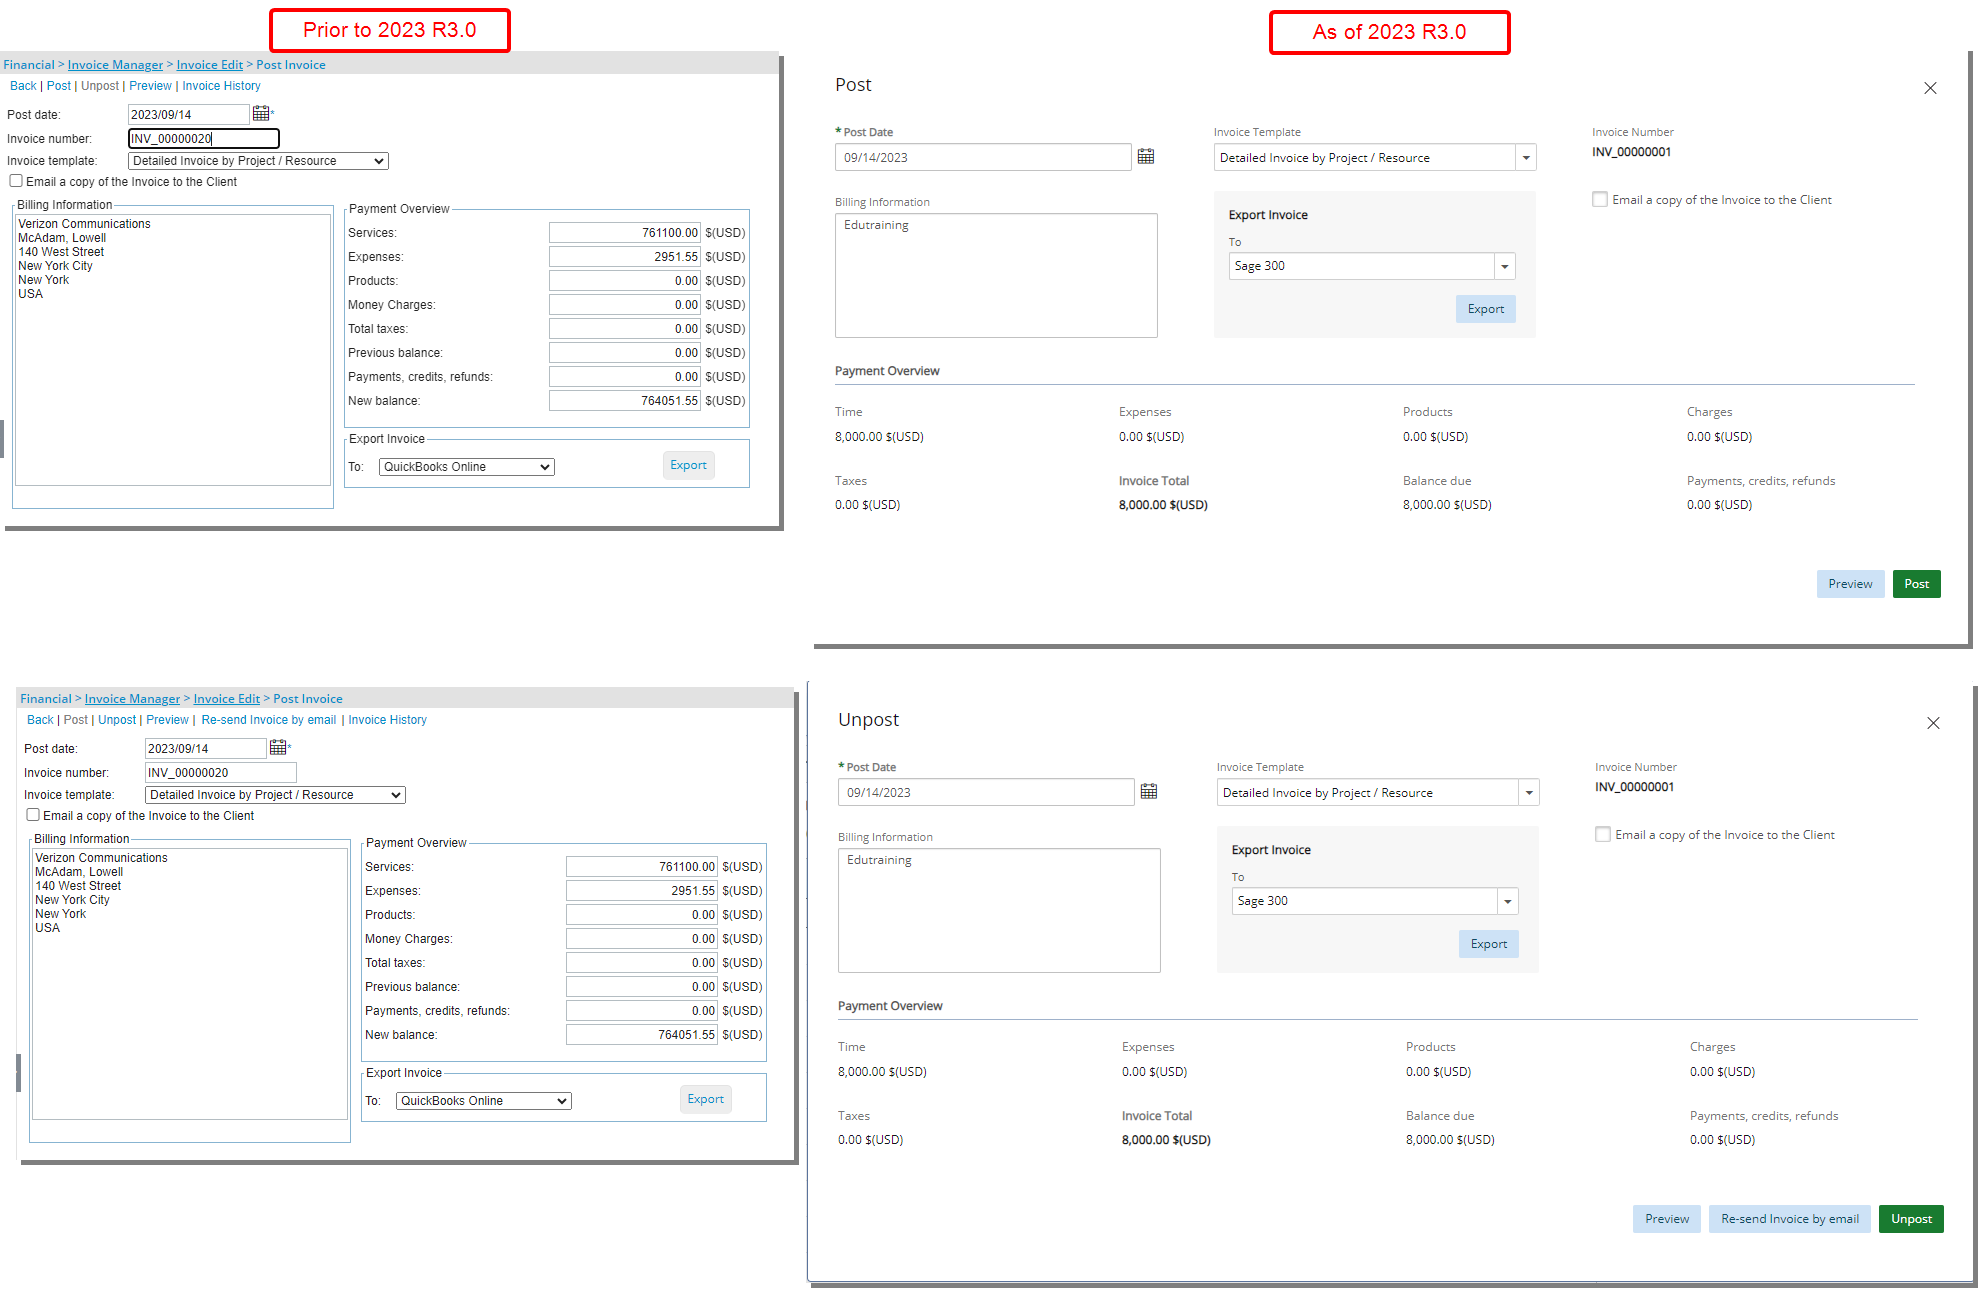Click Invoice Manager breadcrumb in bottom old panel
Screen dimensions: 1983x1293
click(x=132, y=699)
